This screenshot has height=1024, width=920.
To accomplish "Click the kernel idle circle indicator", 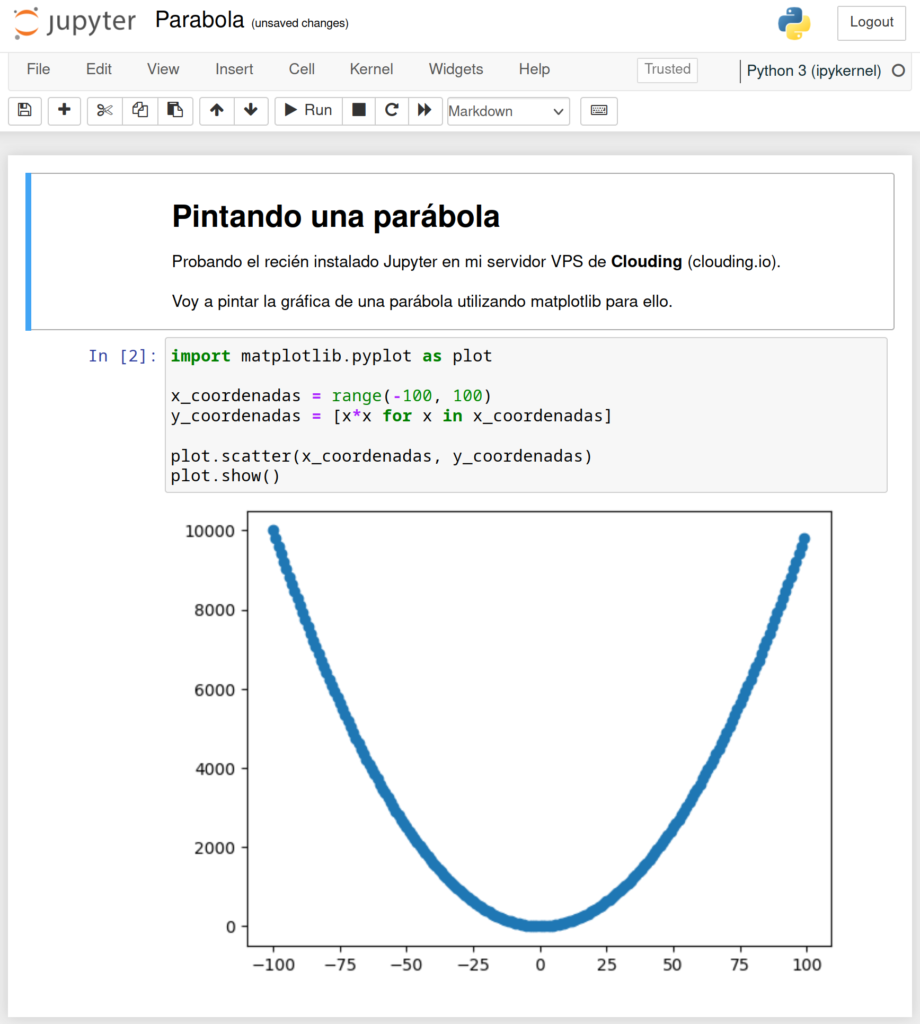I will 898,71.
